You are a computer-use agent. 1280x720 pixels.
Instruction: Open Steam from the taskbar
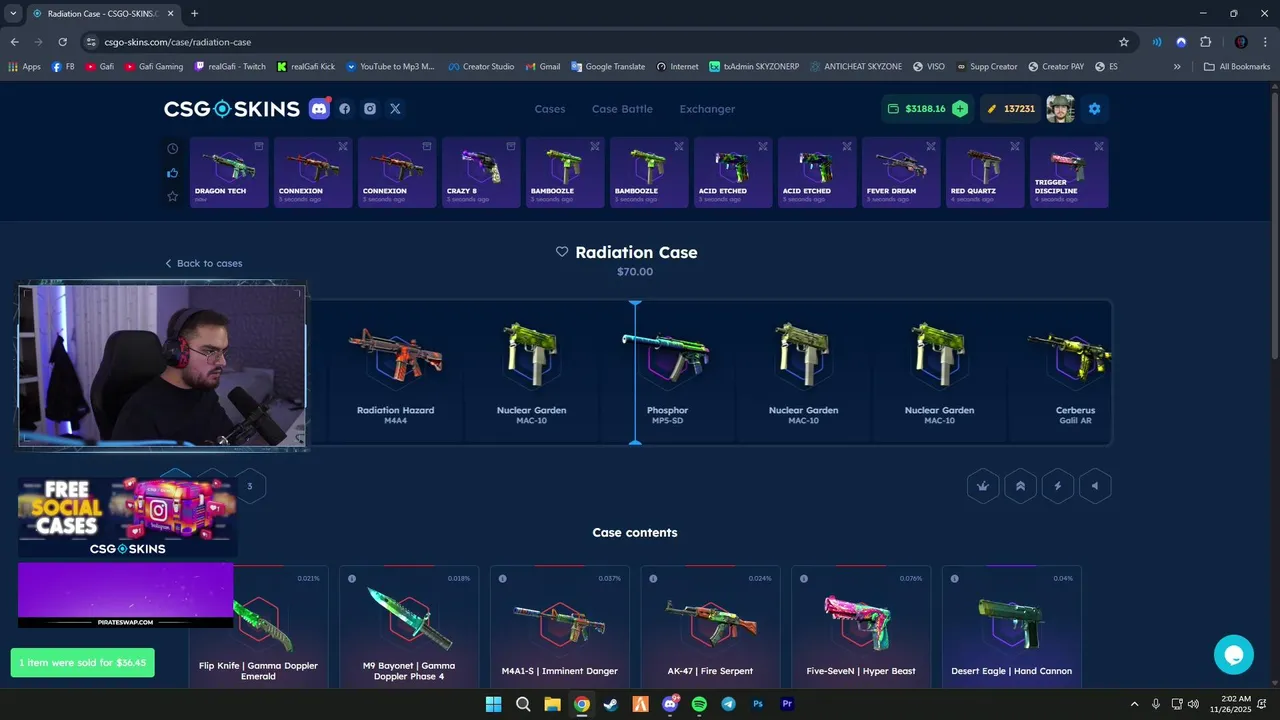coord(611,704)
